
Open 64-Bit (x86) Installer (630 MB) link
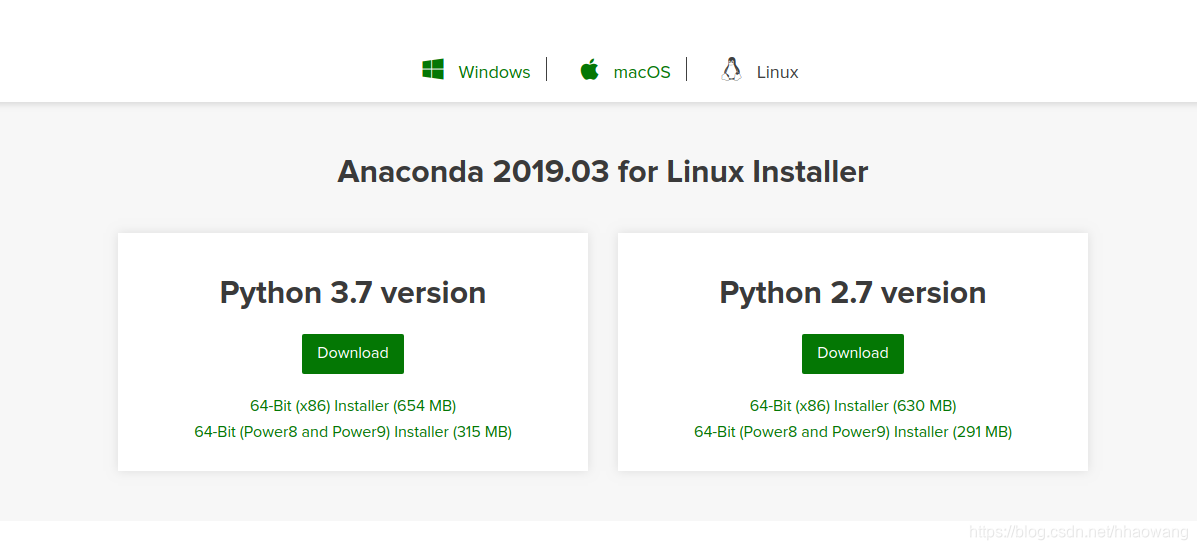853,406
